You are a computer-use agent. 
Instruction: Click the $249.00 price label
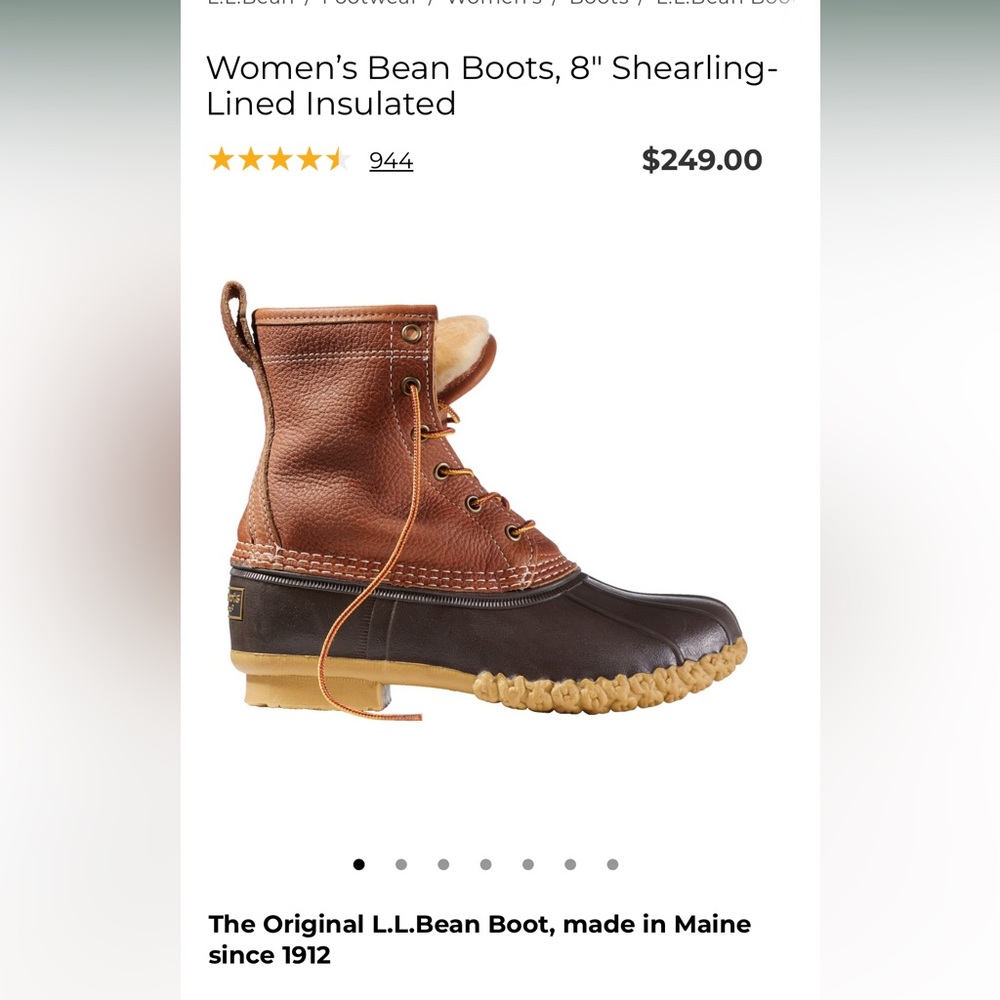click(x=702, y=159)
